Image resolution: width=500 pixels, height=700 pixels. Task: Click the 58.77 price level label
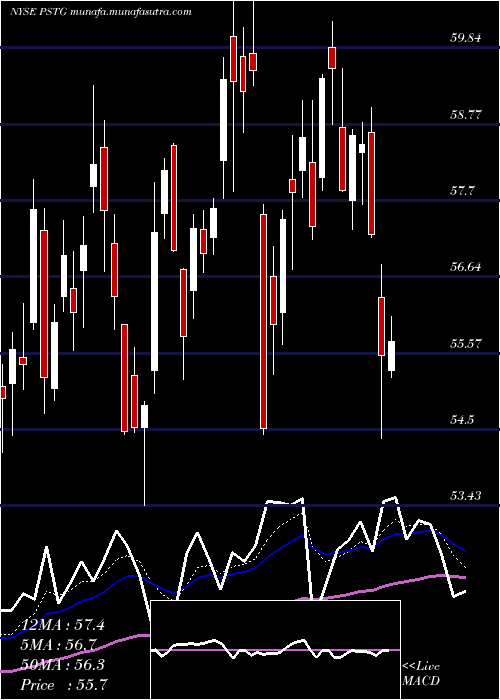point(466,115)
